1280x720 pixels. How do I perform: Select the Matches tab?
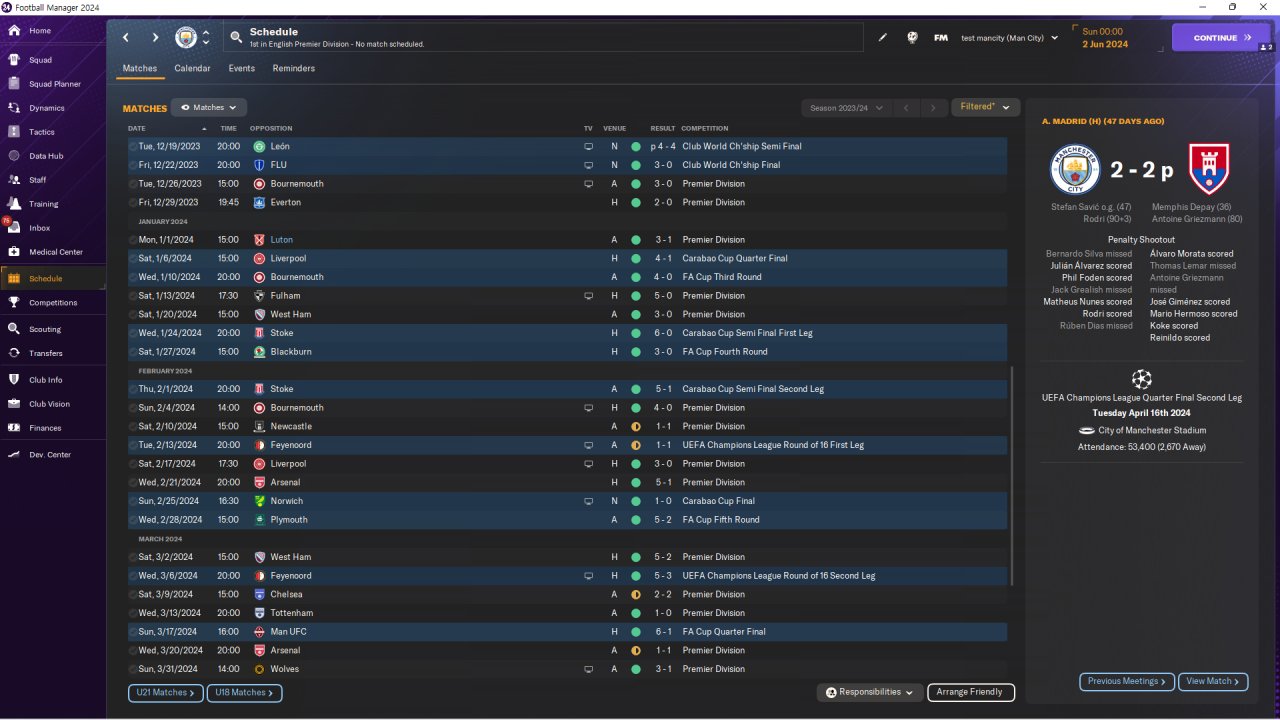(140, 69)
